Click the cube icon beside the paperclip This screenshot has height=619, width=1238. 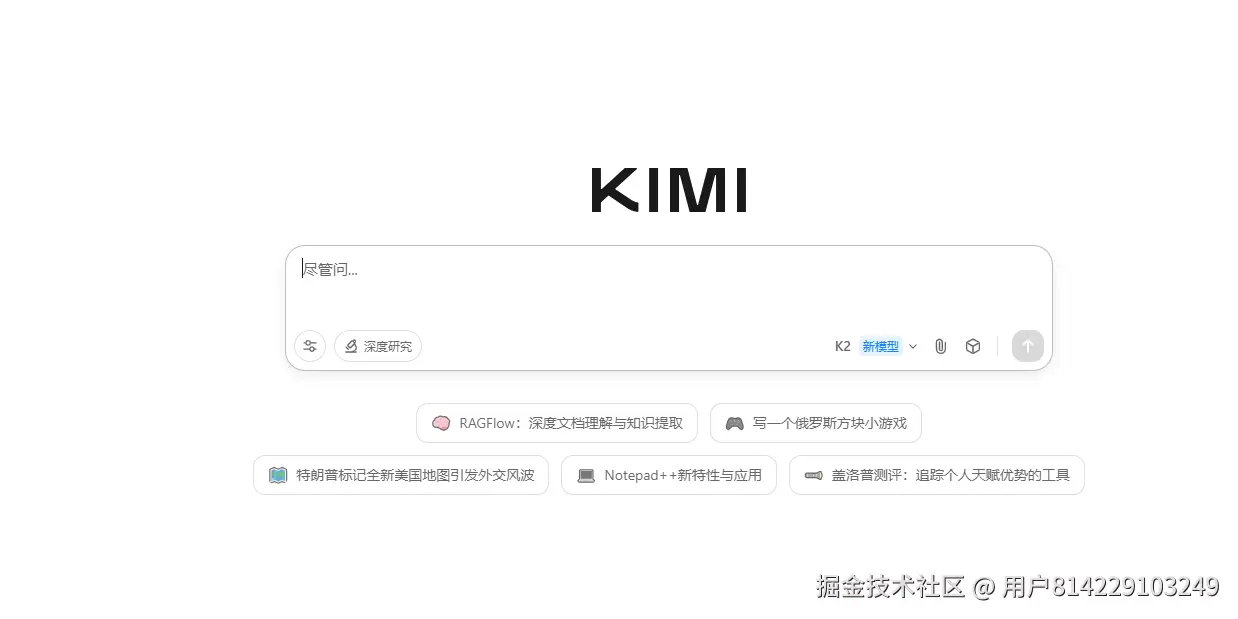pyautogui.click(x=973, y=346)
